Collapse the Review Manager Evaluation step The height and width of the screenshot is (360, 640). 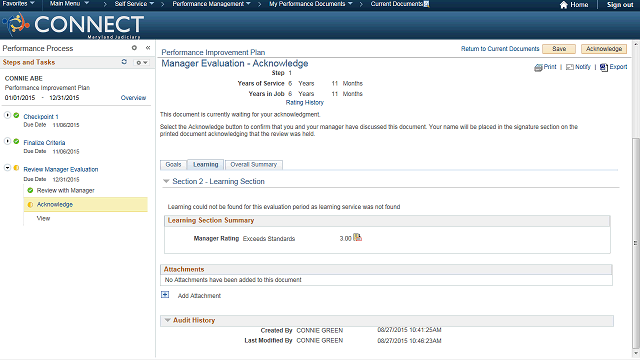tap(7, 168)
